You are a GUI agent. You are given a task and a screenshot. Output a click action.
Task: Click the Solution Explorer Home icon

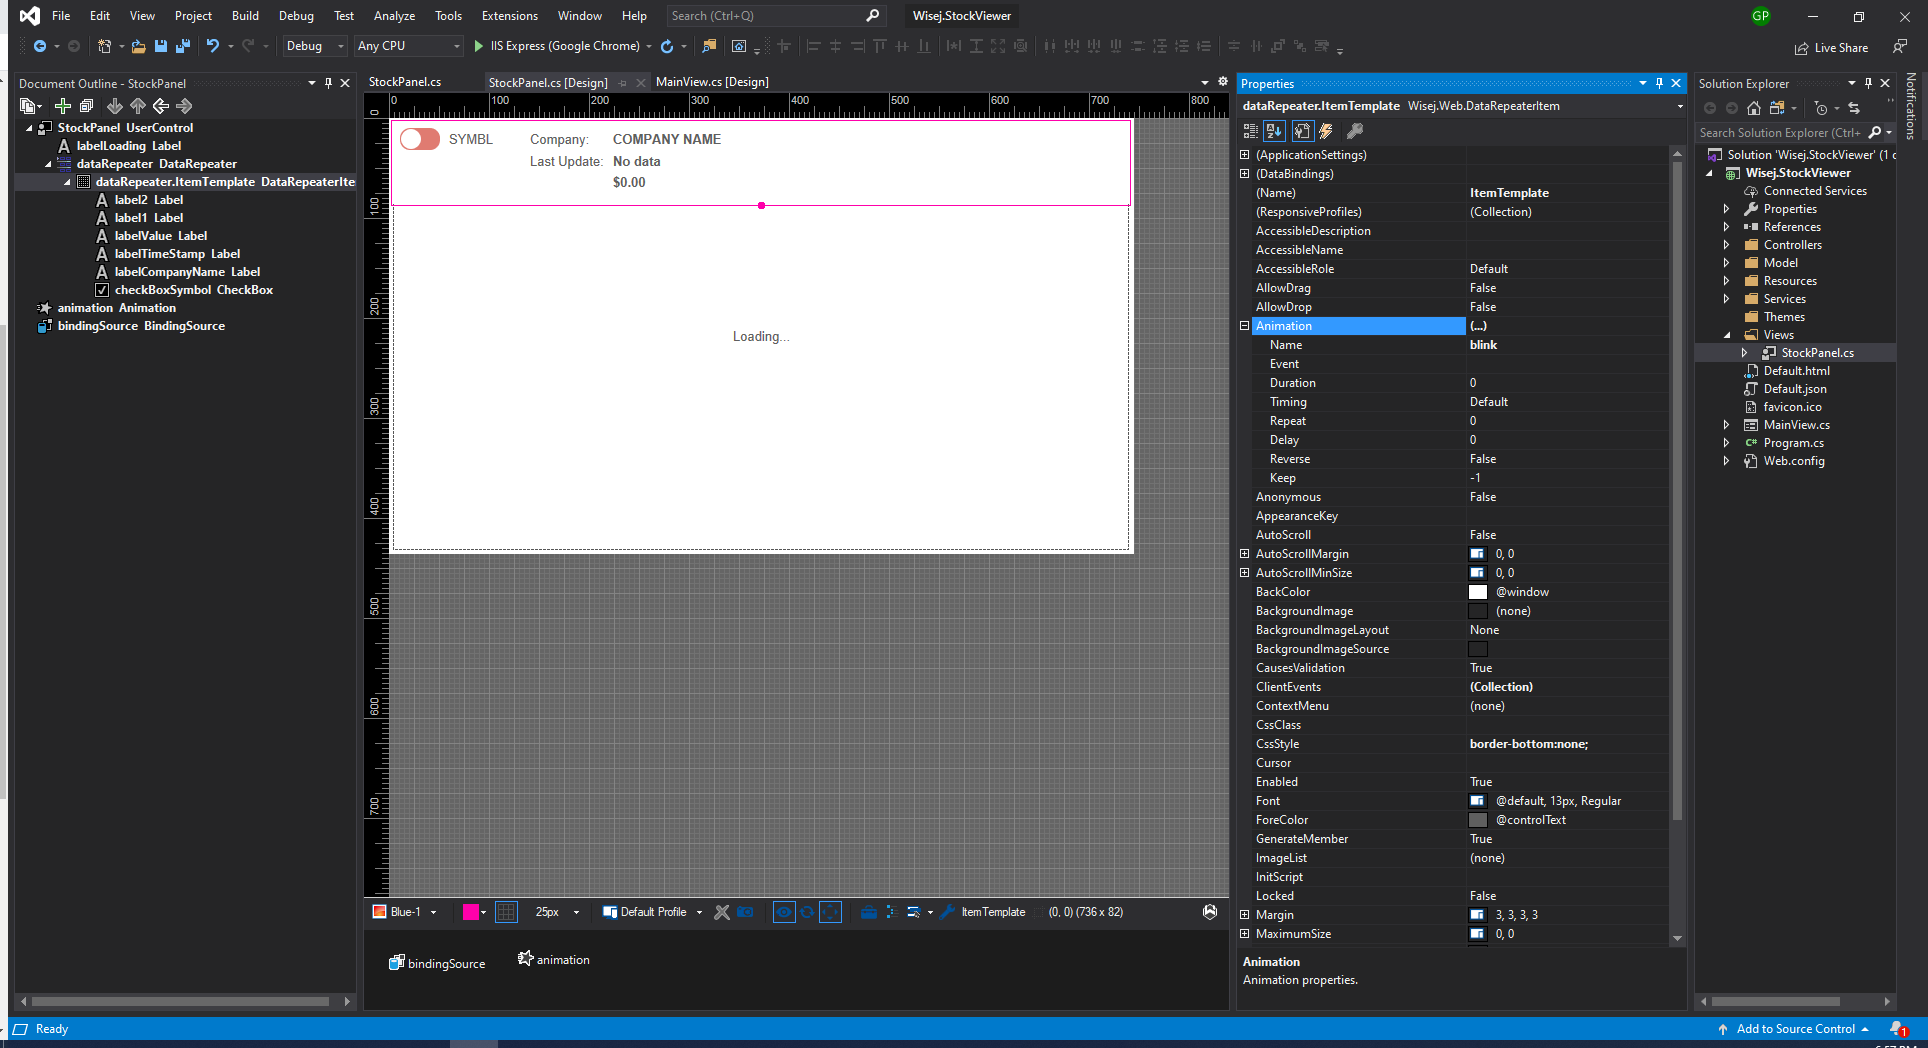(1754, 108)
